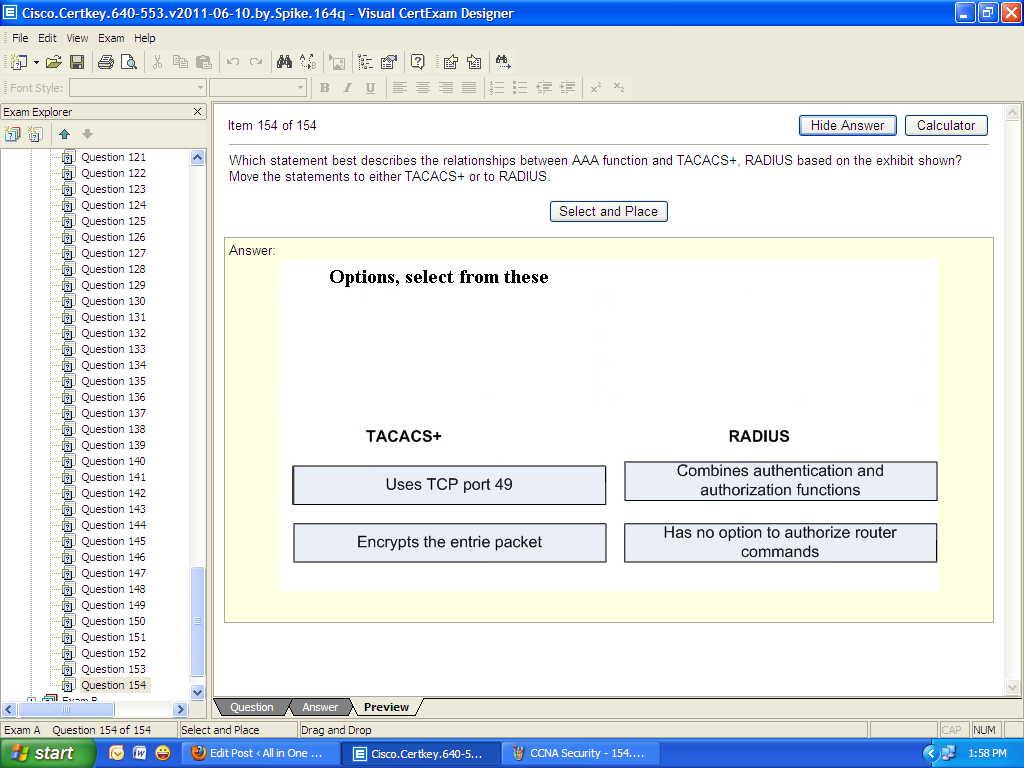Toggle Italic formatting

347,88
